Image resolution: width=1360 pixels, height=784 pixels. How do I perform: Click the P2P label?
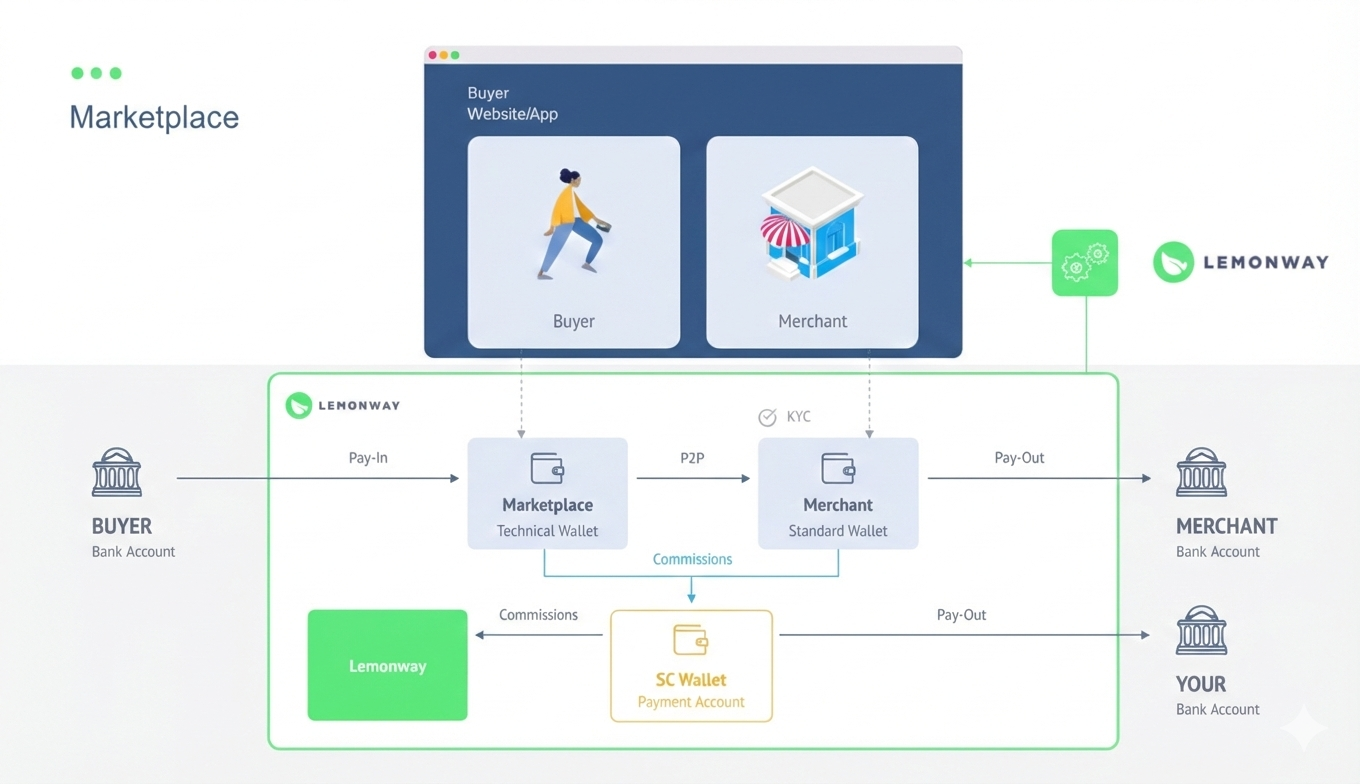tap(692, 458)
